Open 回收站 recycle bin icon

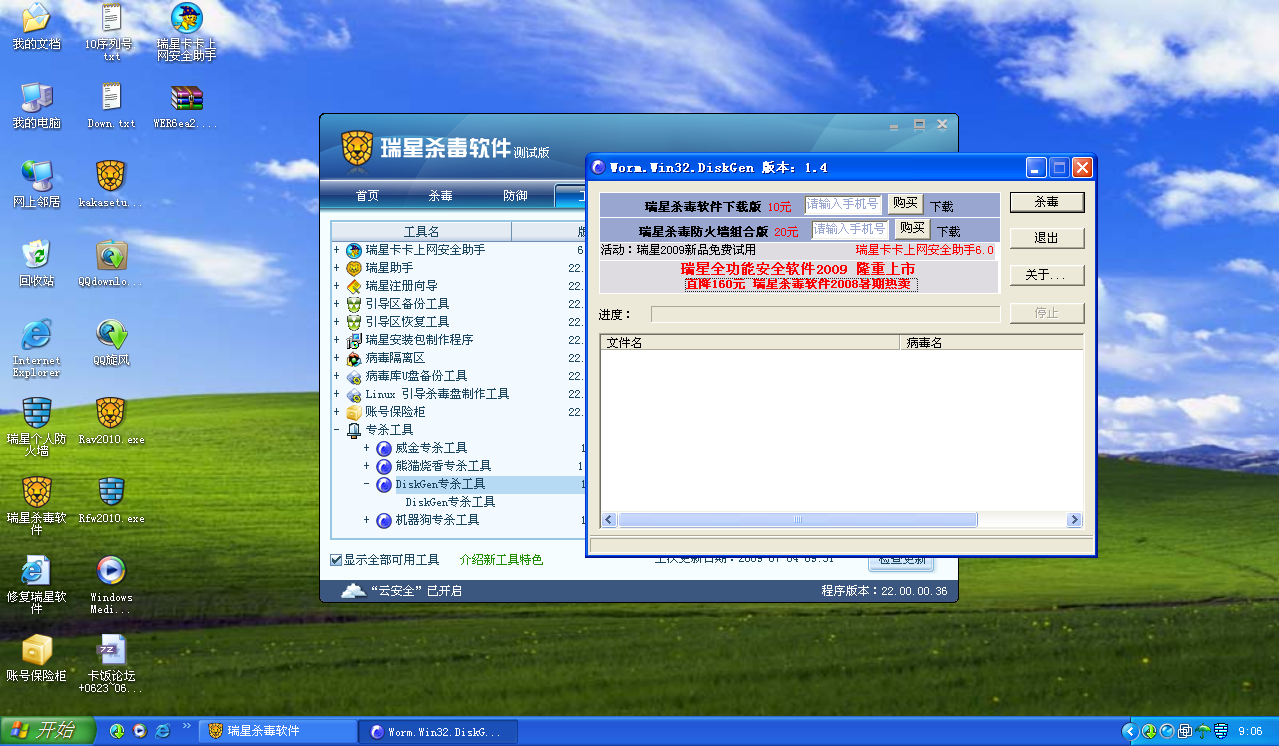tap(36, 263)
